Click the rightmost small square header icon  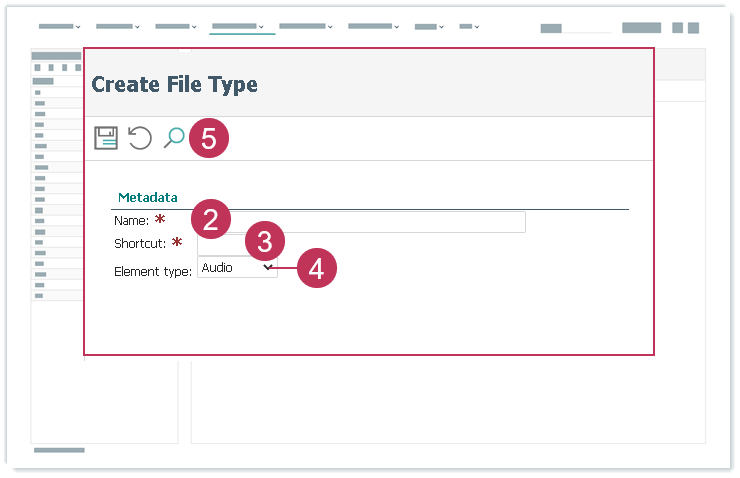(693, 28)
